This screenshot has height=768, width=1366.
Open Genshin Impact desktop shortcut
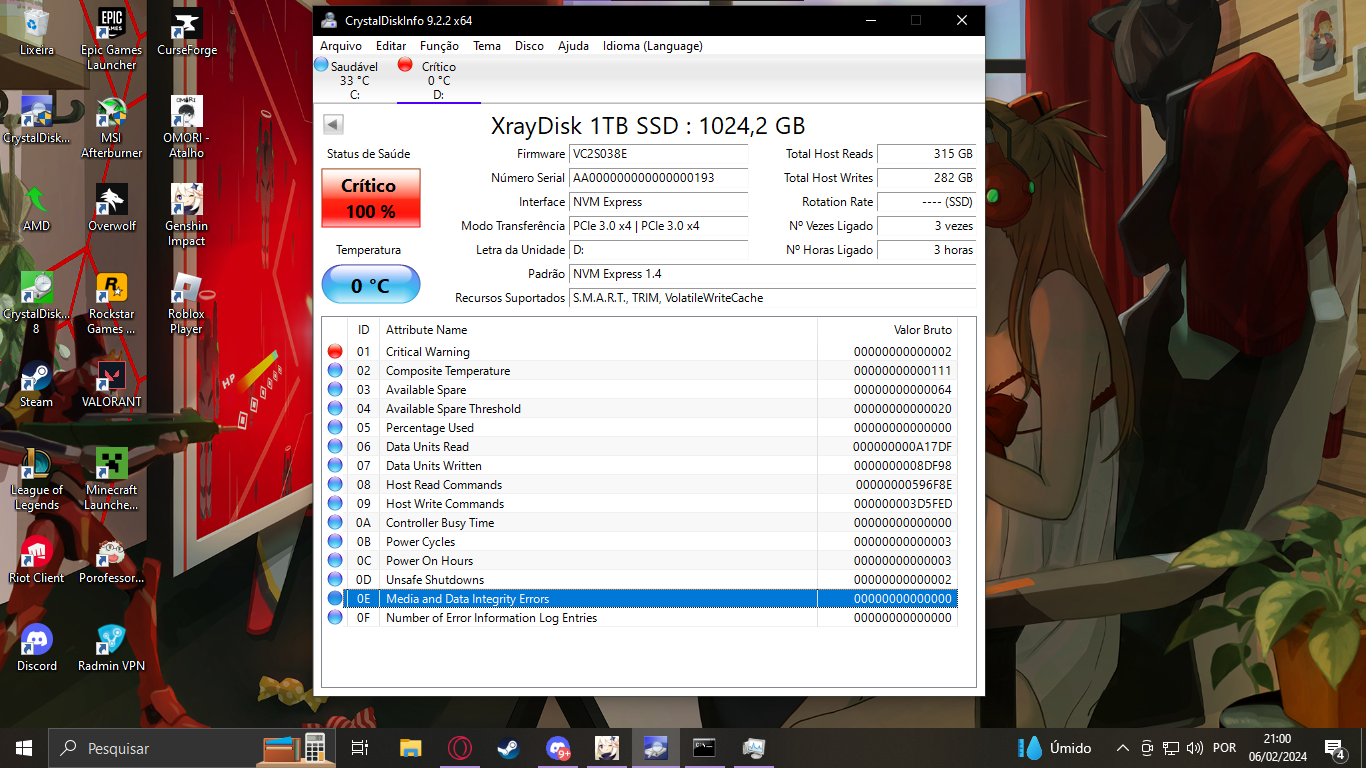(x=186, y=215)
